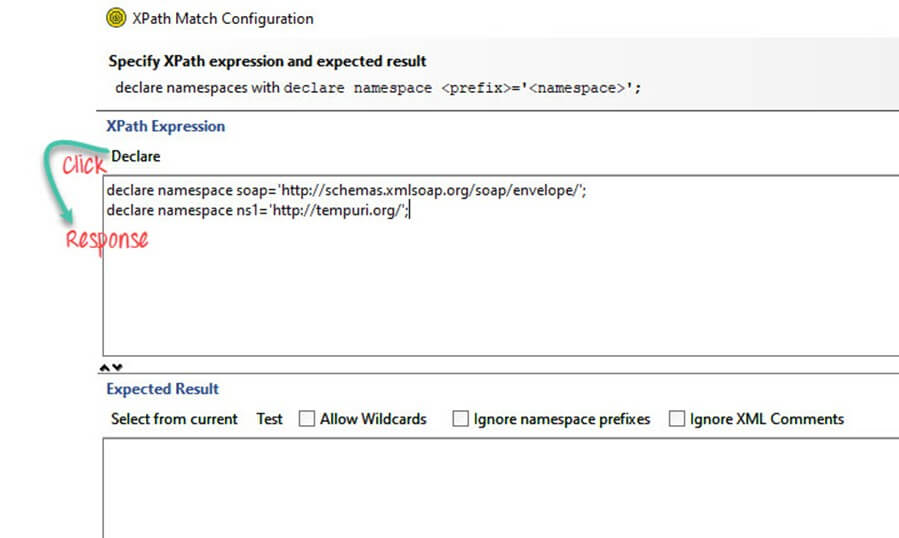Screen dimensions: 899x538
Task: Click the splitter's down arrow icon
Action: click(117, 367)
